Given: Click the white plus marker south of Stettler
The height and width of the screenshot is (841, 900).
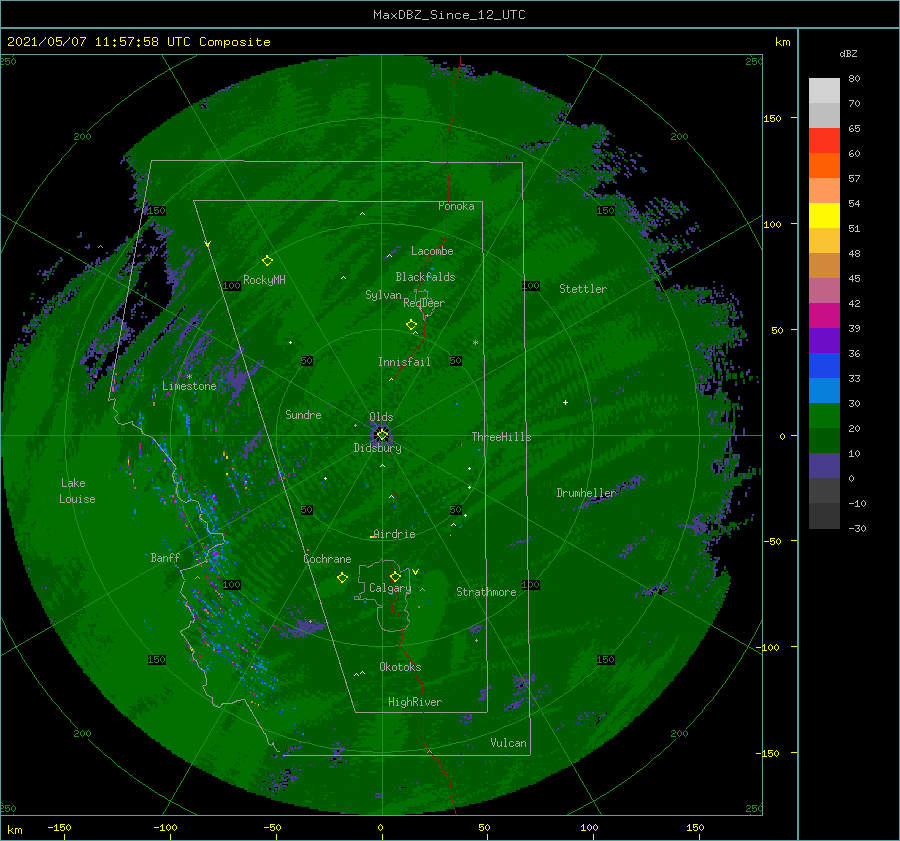Looking at the screenshot, I should click(565, 402).
